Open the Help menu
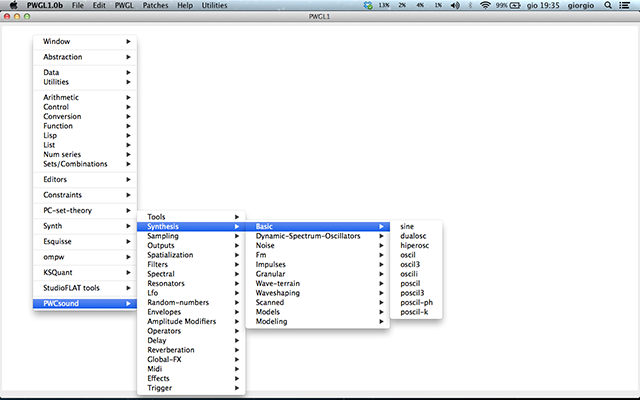The height and width of the screenshot is (400, 640). click(x=185, y=5)
